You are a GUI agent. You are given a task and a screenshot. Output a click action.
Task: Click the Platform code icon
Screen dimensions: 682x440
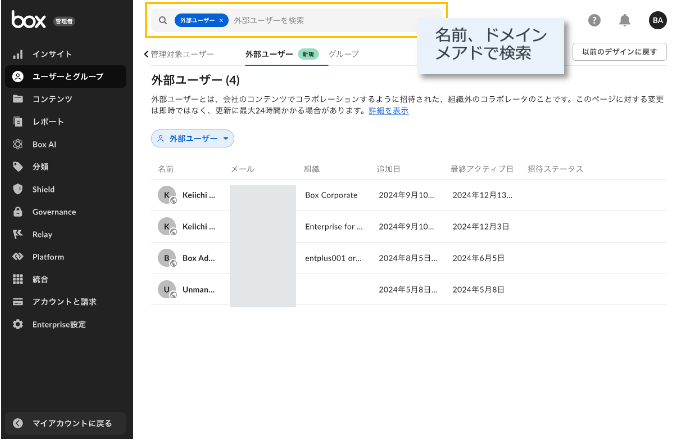tap(18, 257)
